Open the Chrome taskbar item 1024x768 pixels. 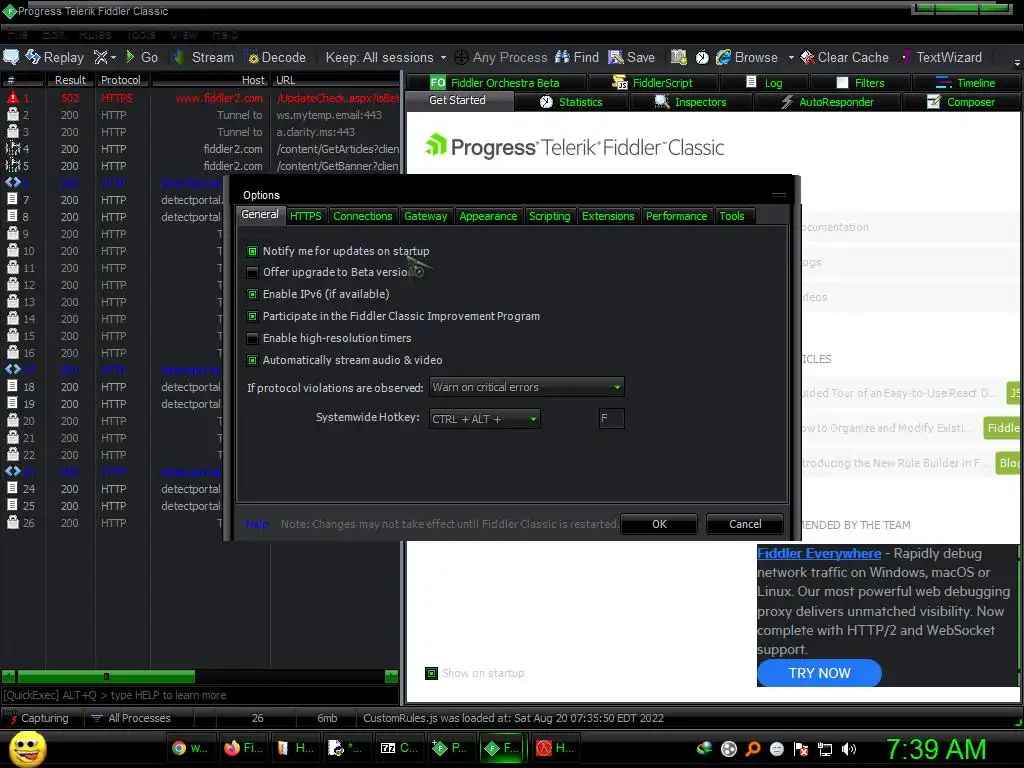189,748
